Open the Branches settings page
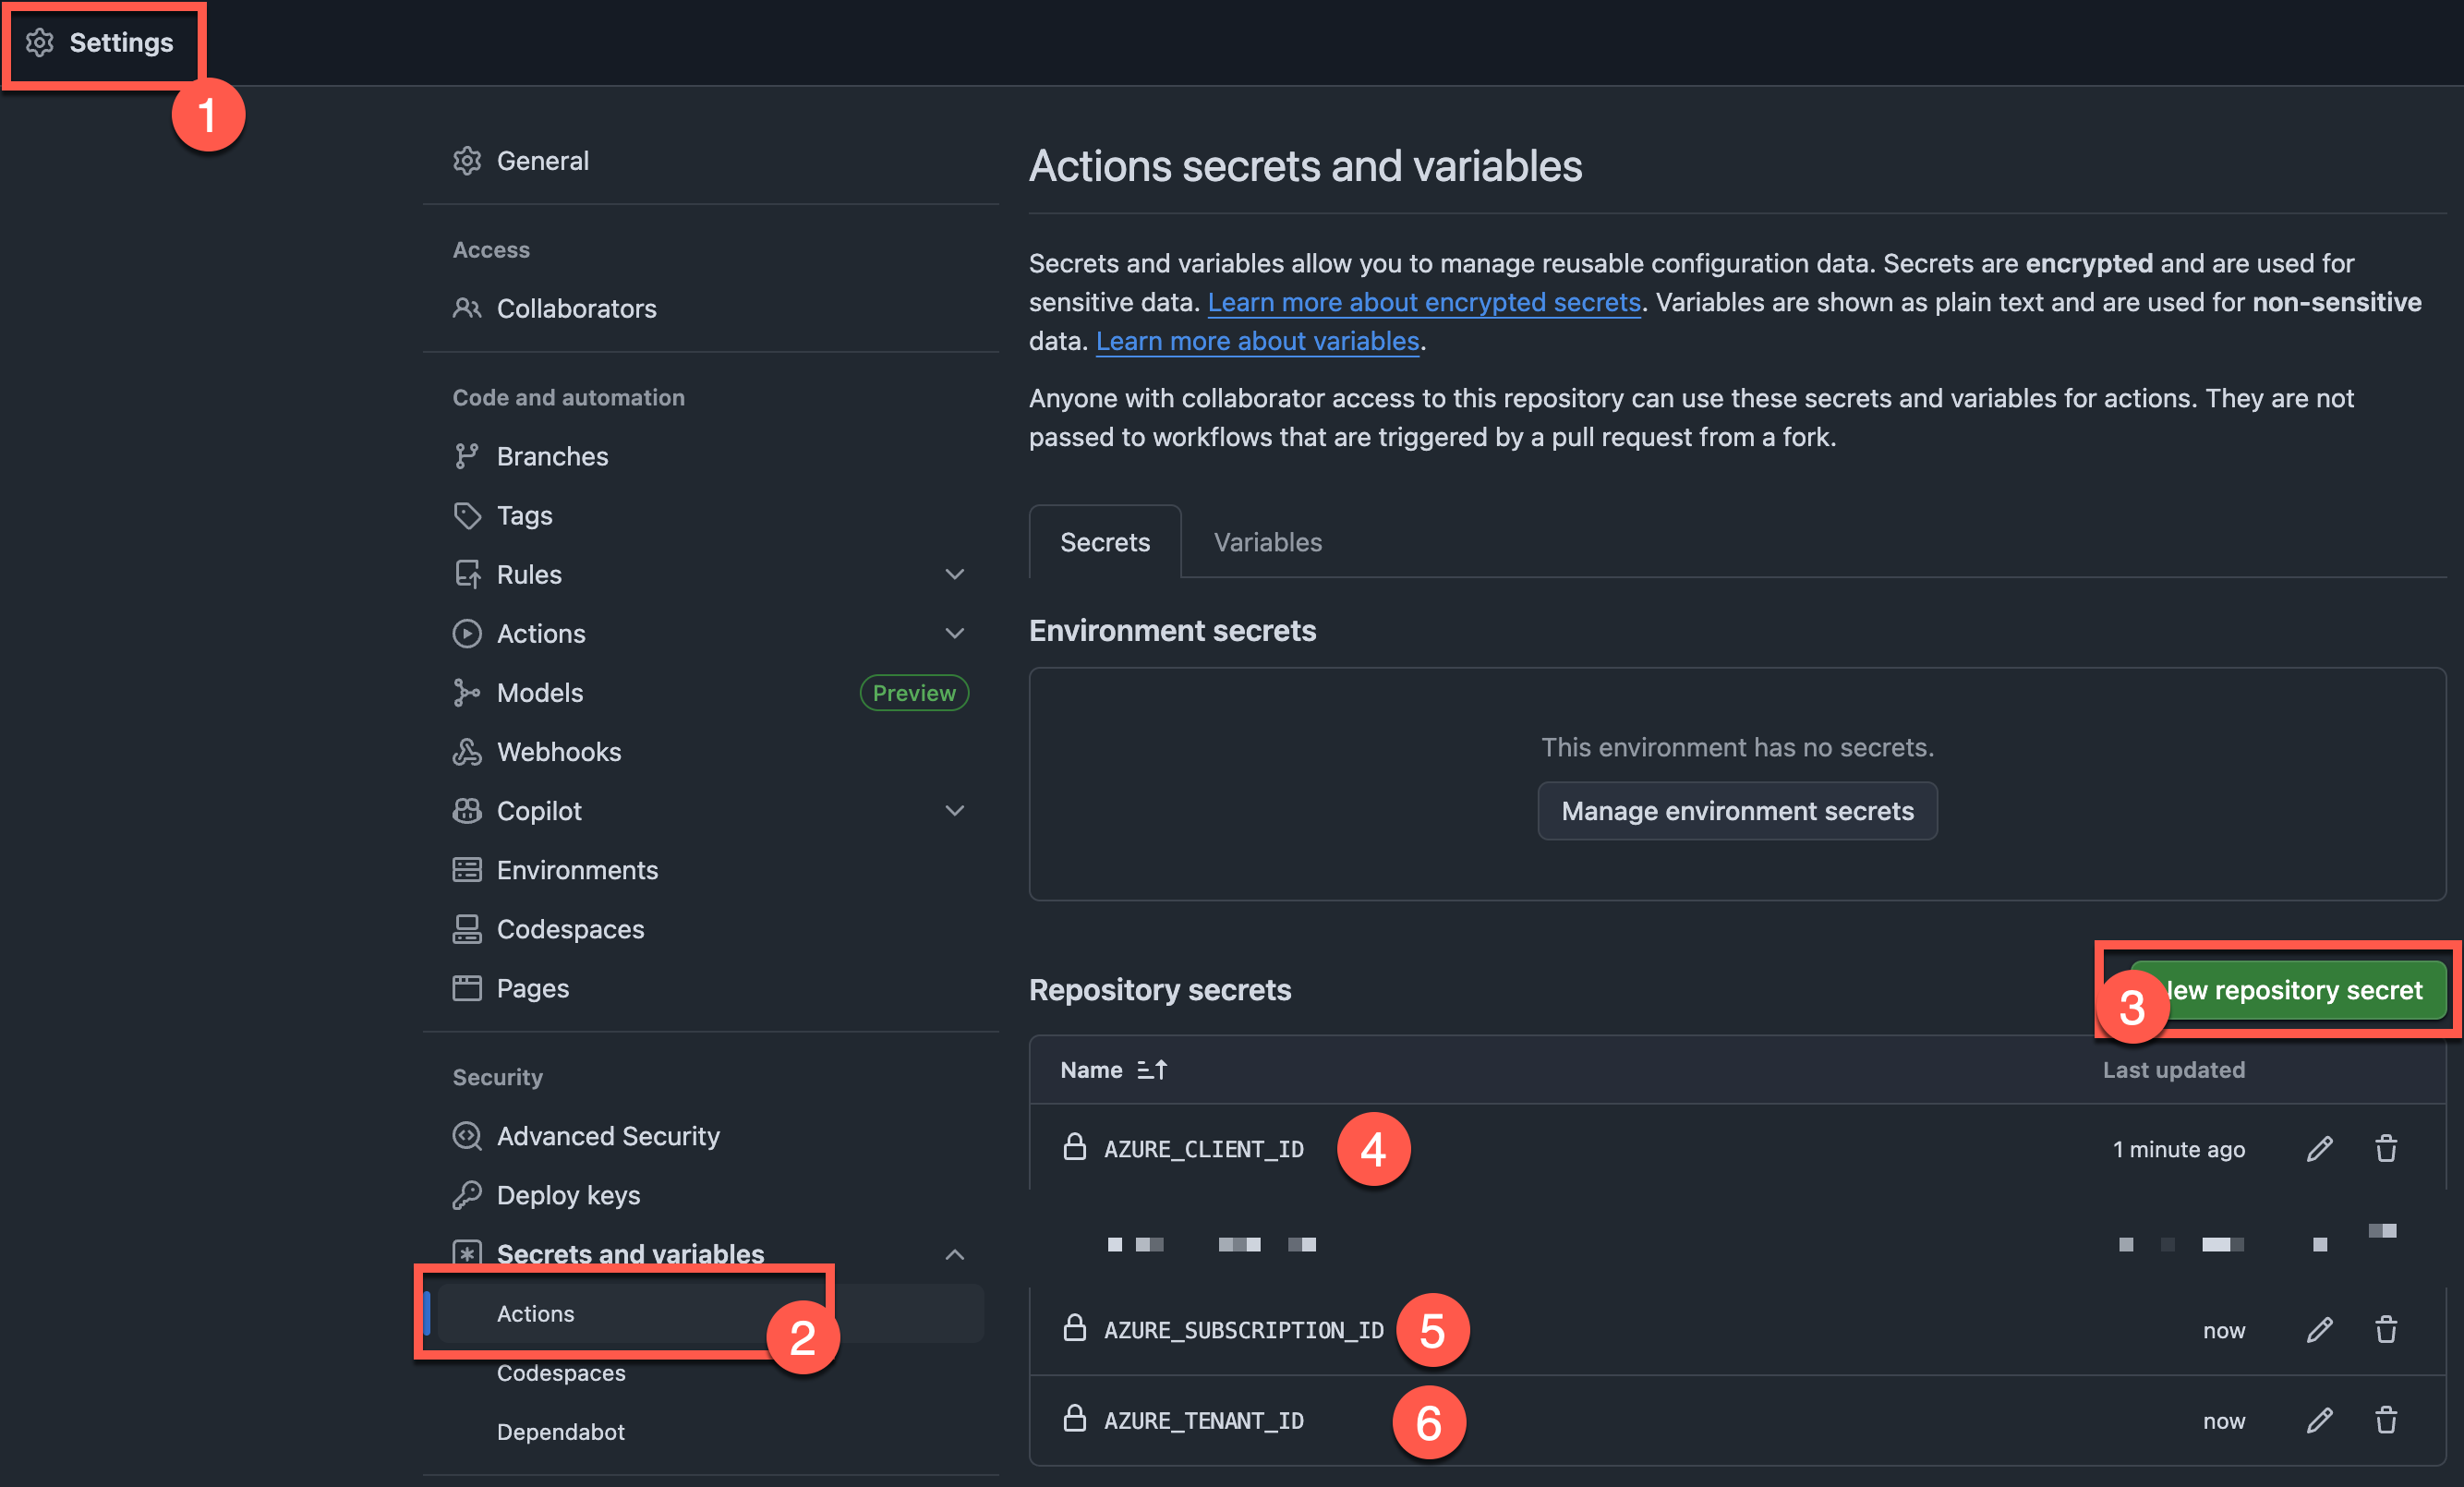 [552, 456]
